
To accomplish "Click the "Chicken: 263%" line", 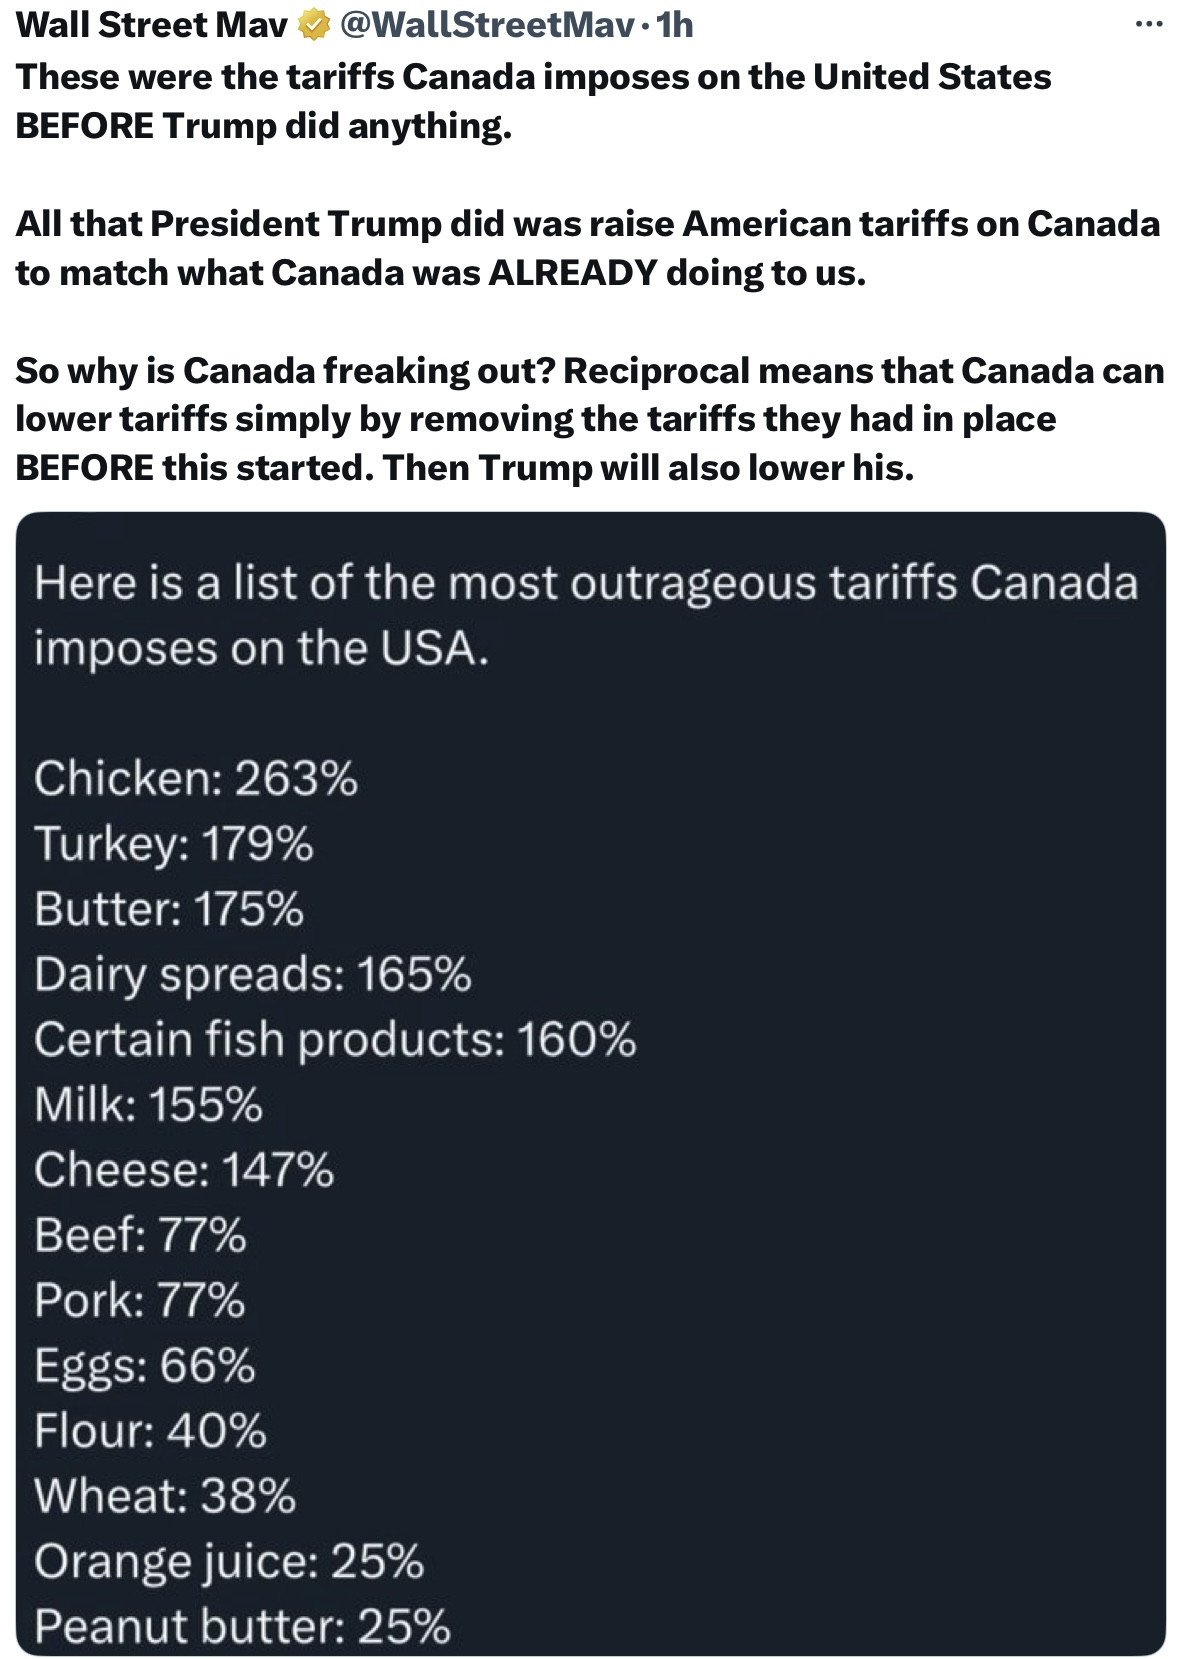I will click(x=196, y=778).
